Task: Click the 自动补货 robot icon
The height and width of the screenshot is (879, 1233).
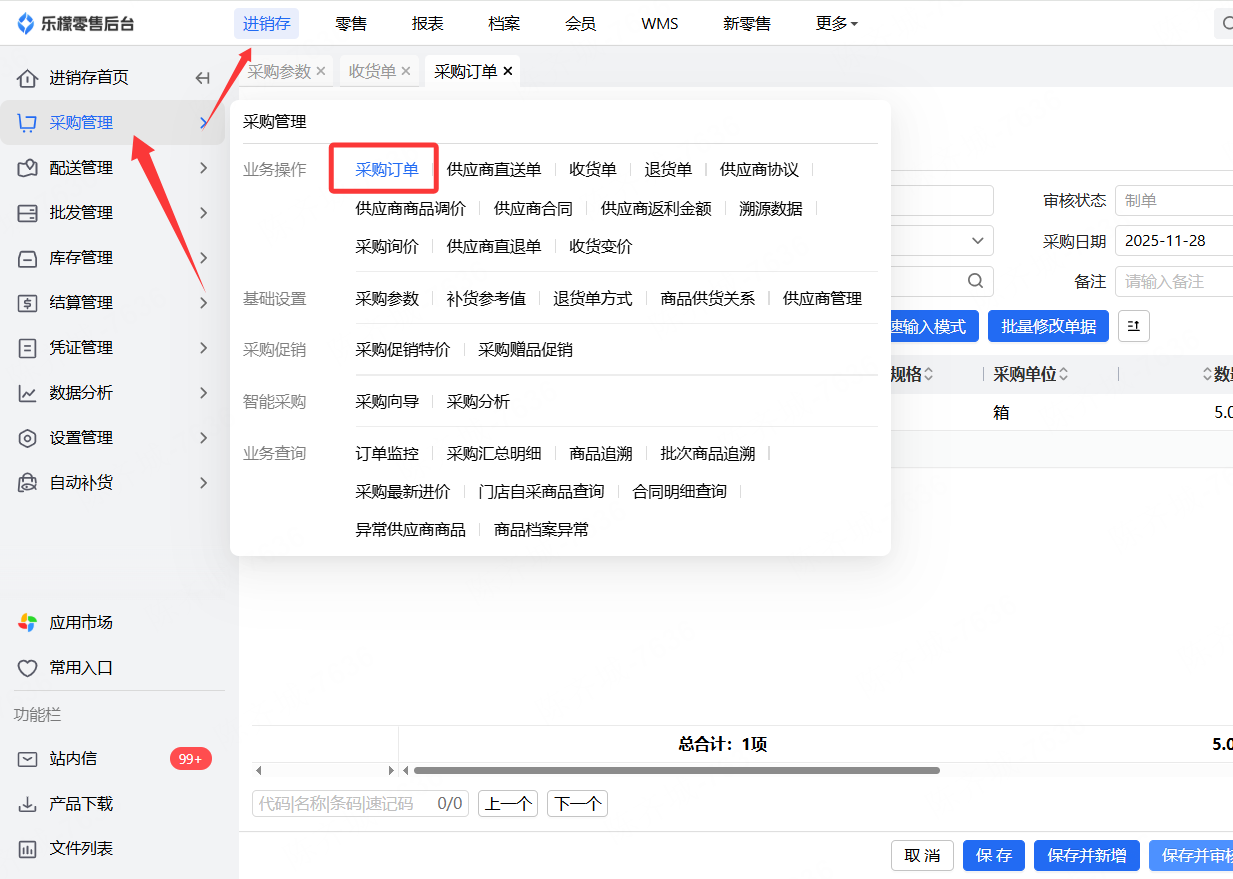Action: click(x=28, y=483)
